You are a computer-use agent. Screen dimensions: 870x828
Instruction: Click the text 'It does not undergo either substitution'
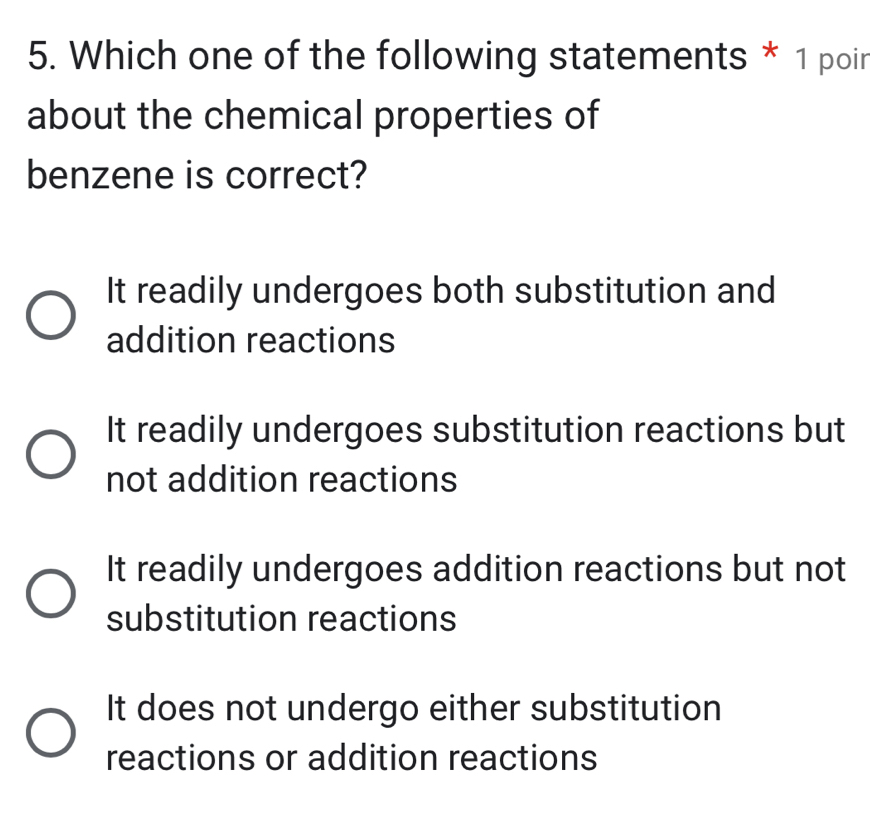413,708
